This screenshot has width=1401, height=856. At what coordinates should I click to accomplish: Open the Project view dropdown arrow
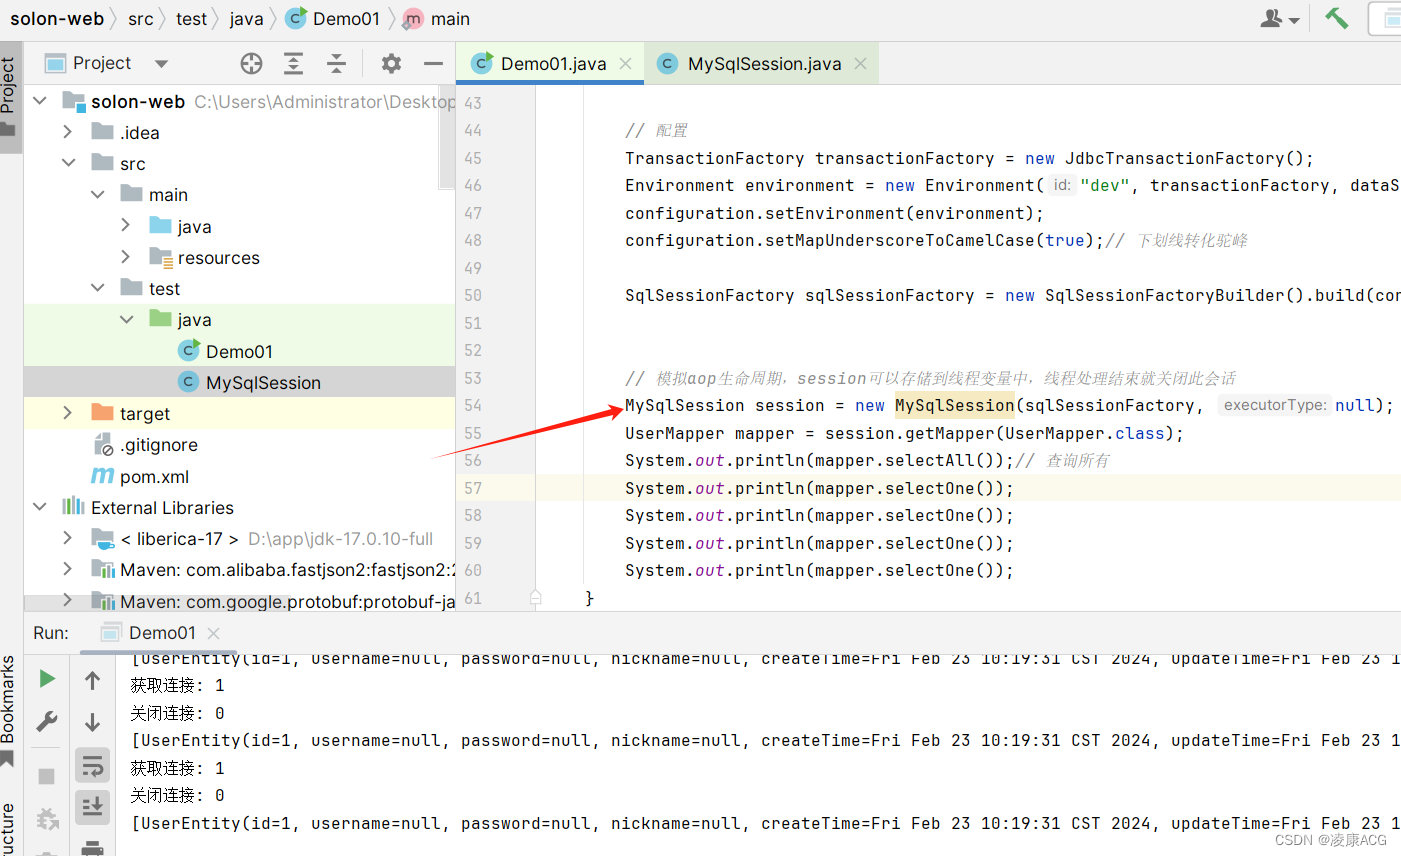click(x=161, y=64)
